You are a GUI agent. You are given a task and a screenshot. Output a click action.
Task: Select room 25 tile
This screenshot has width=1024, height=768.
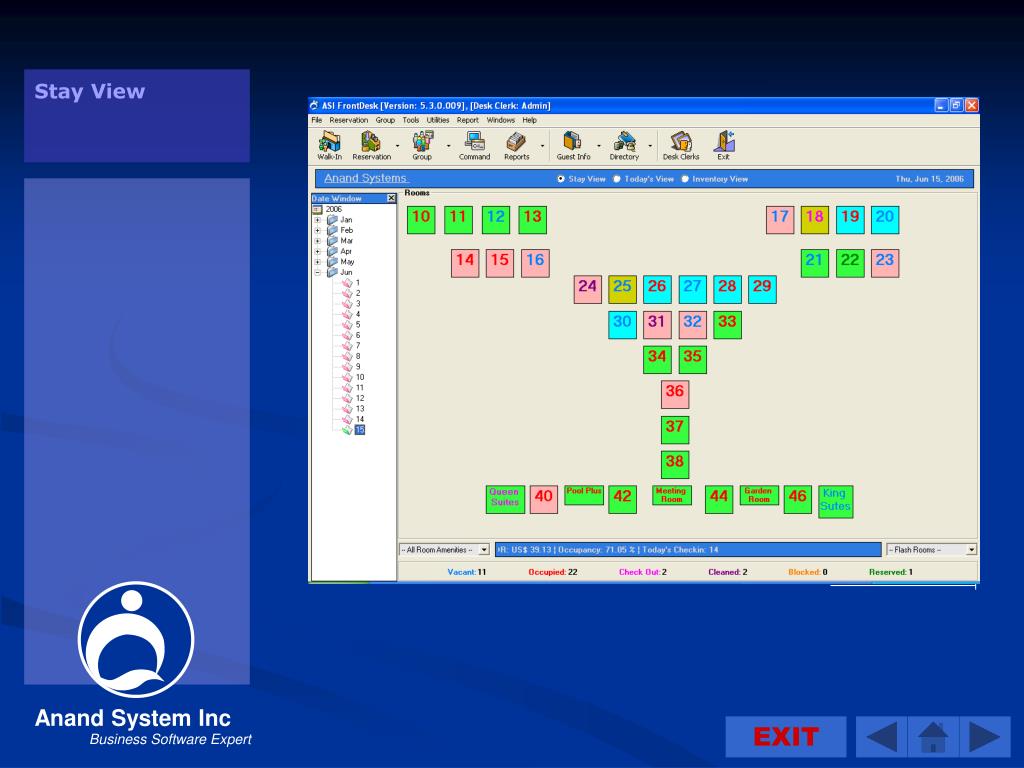pos(622,289)
